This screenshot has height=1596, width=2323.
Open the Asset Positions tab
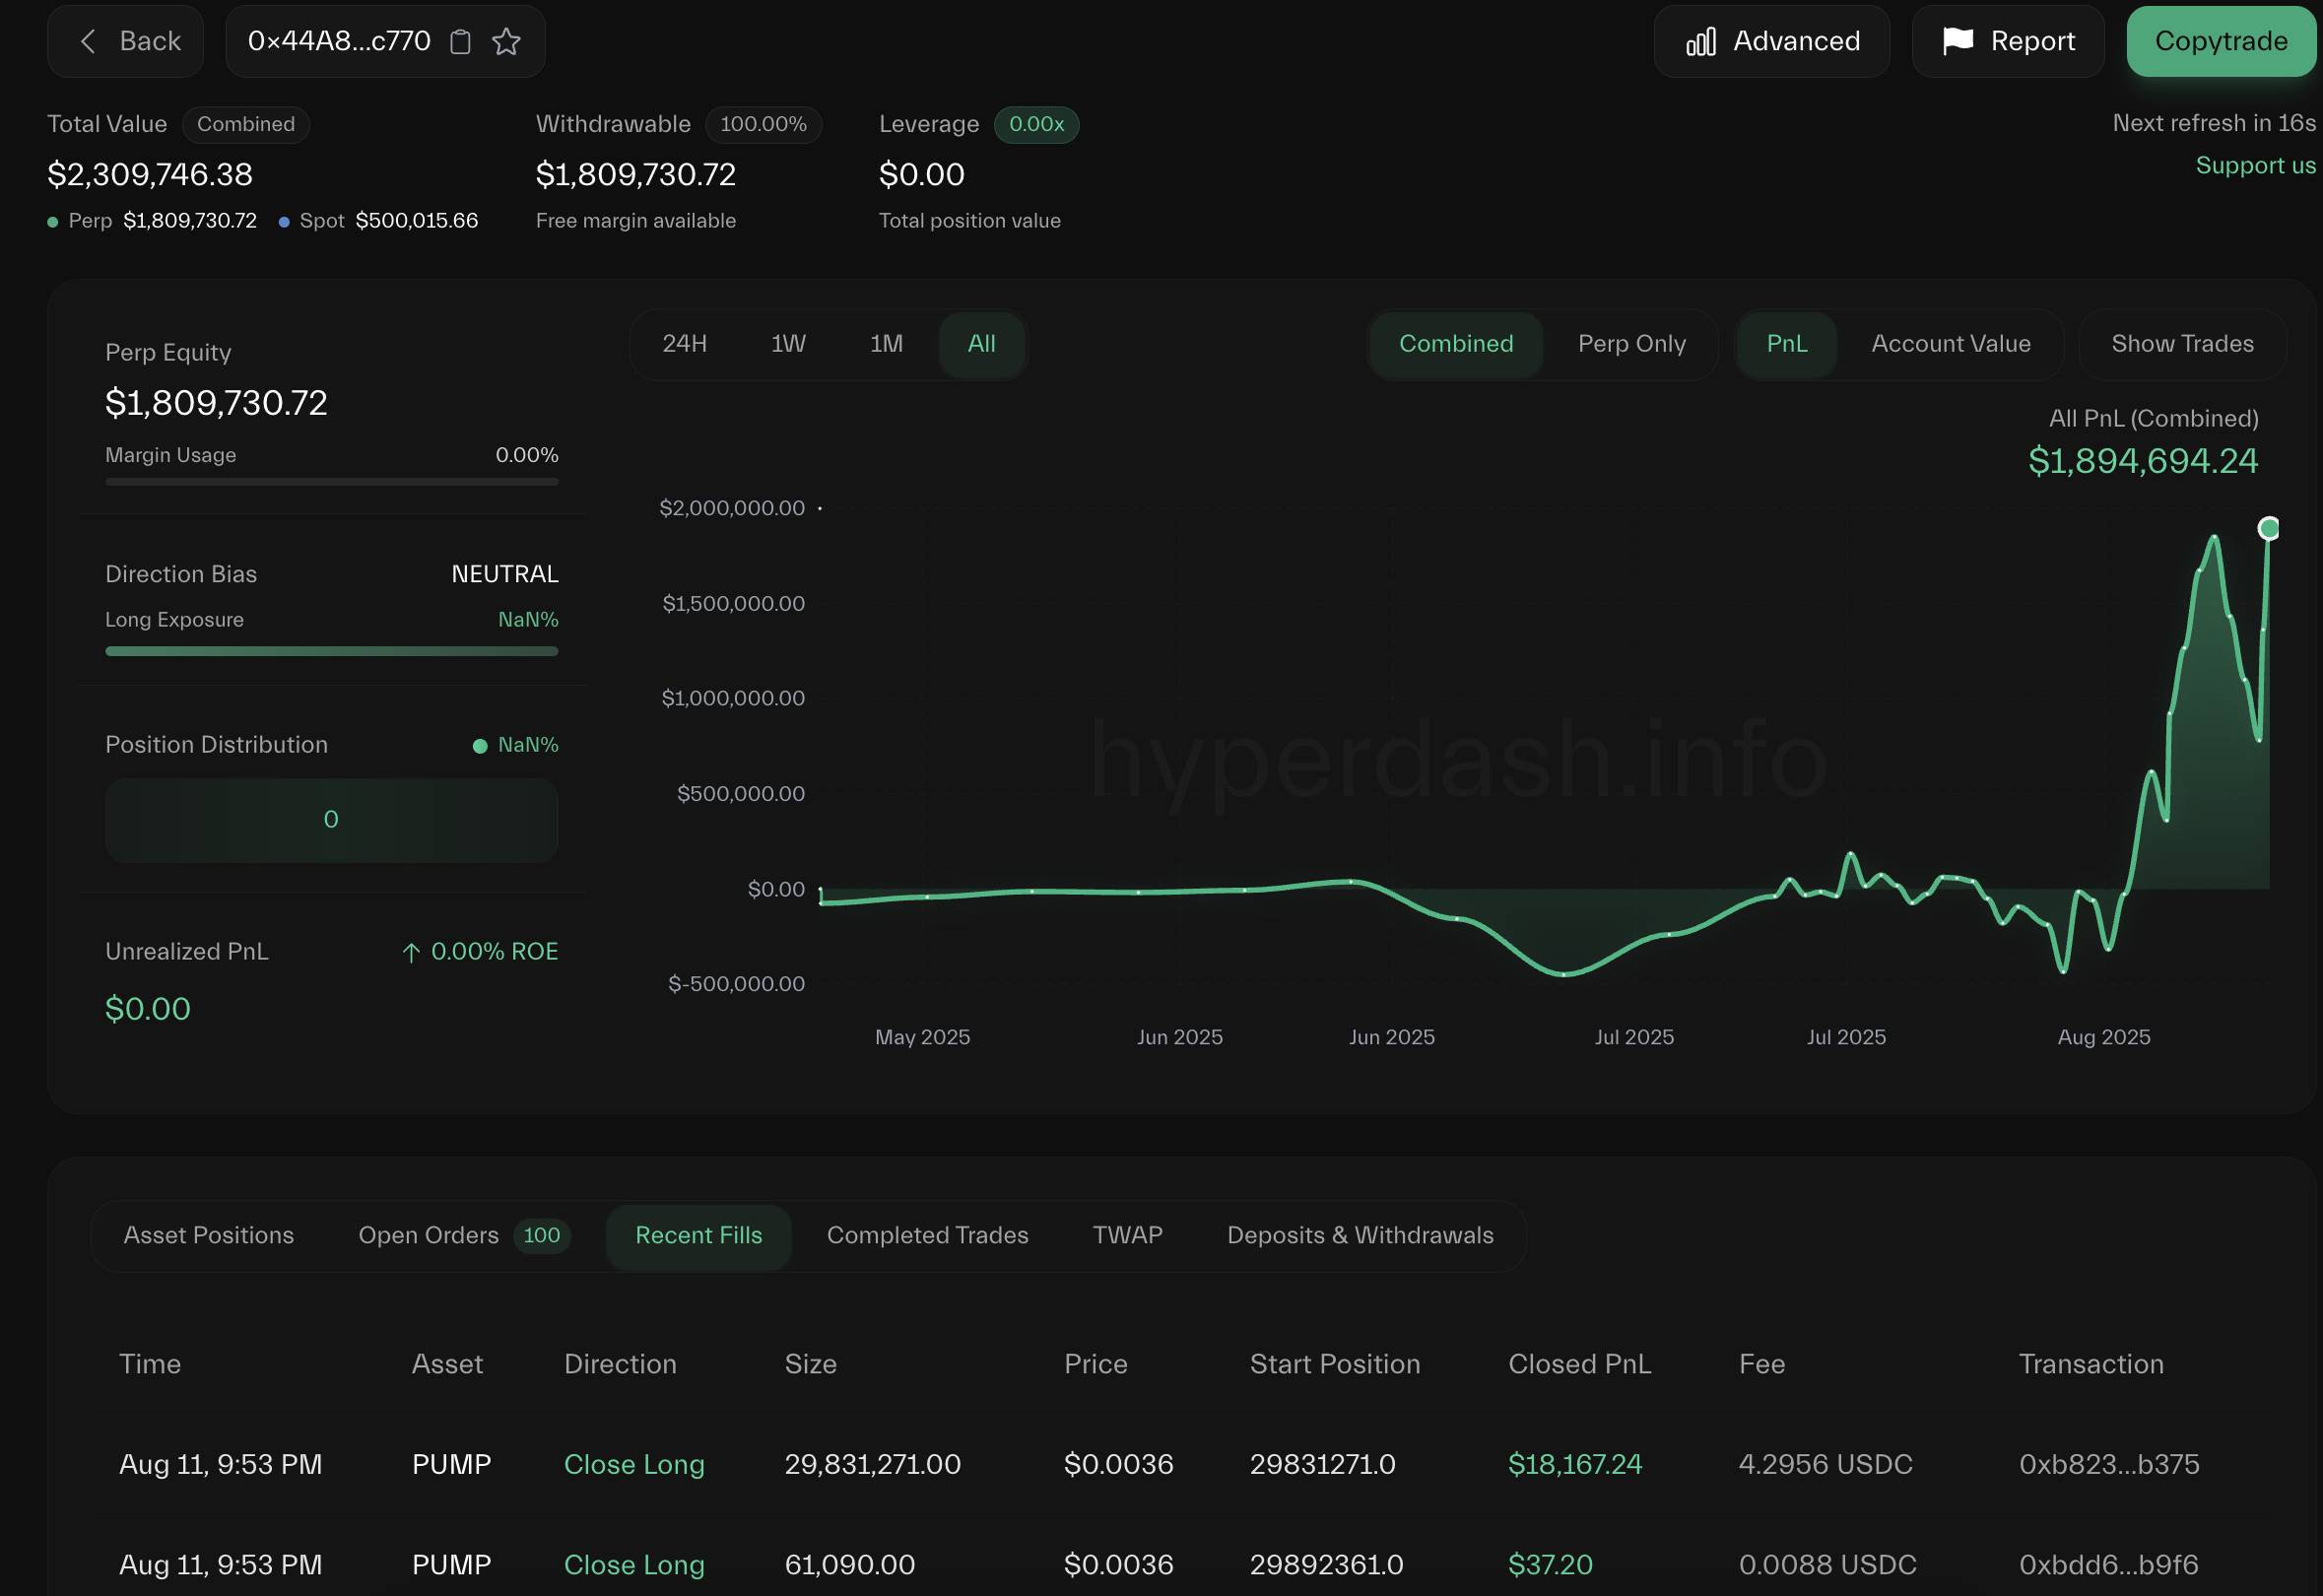click(209, 1235)
